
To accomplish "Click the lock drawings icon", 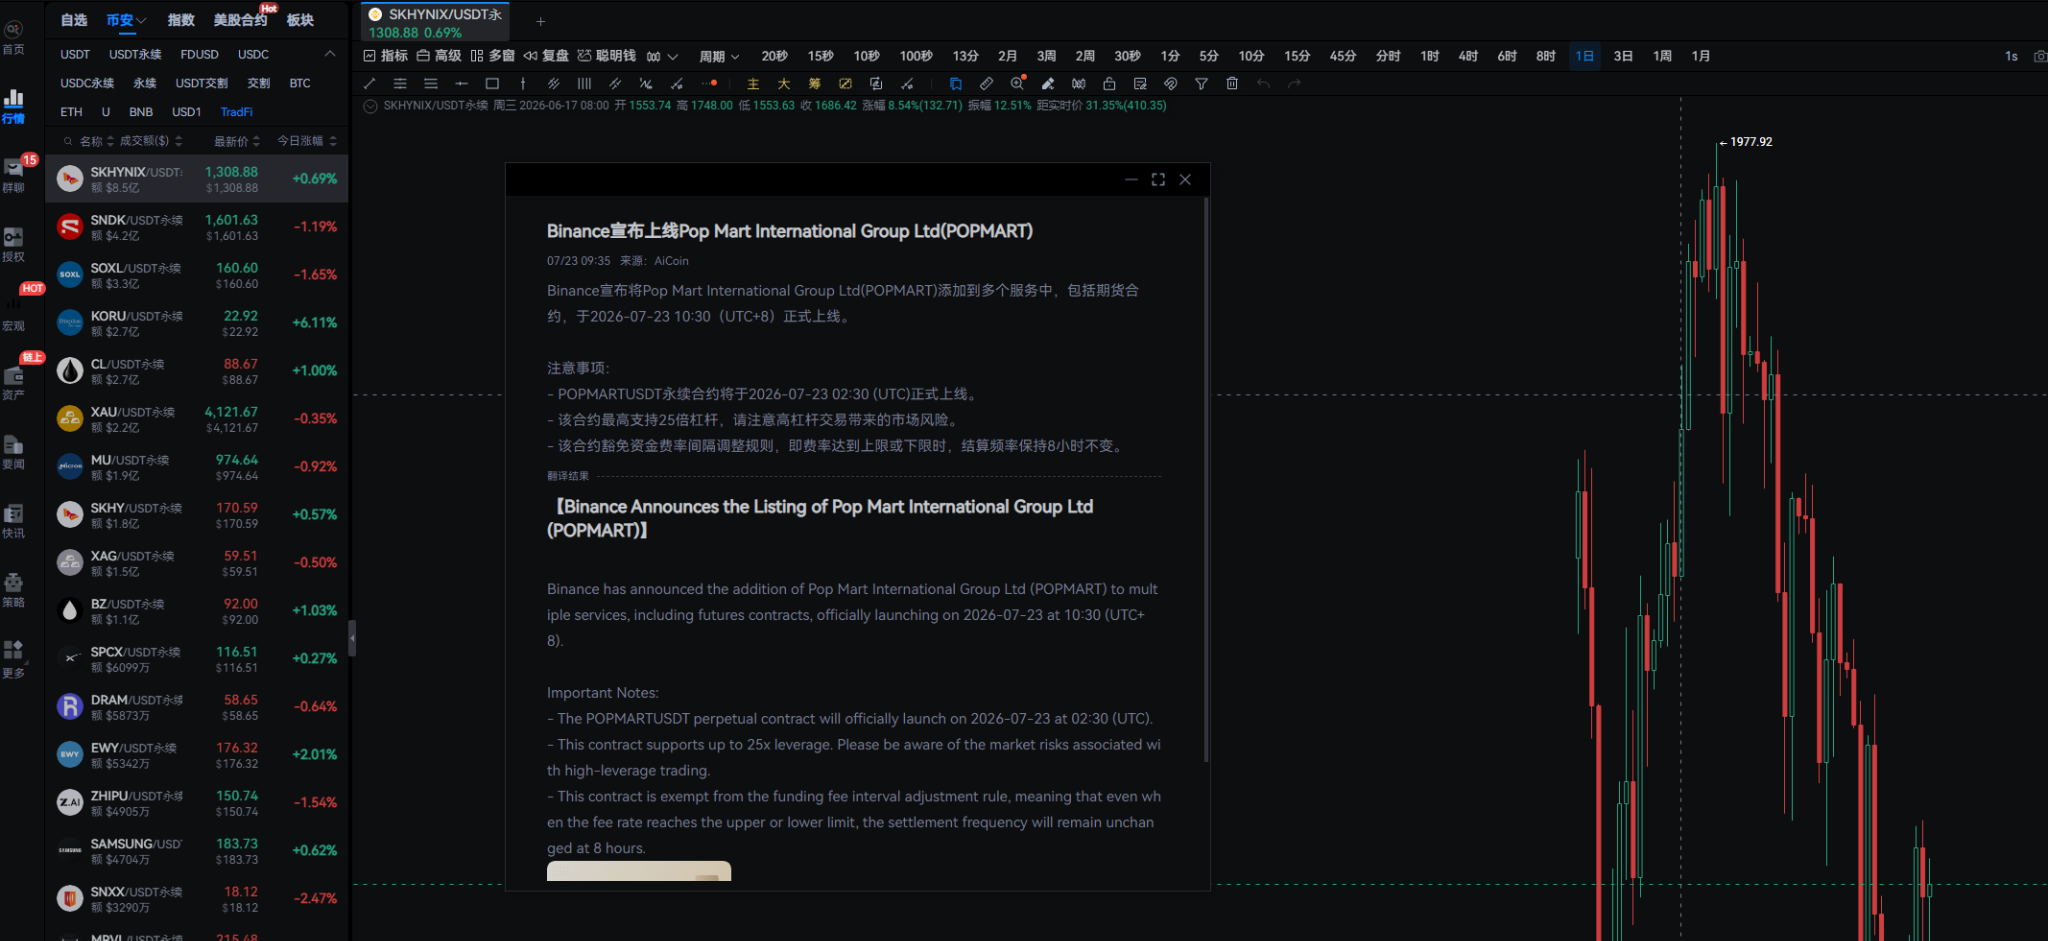I will [x=1109, y=84].
